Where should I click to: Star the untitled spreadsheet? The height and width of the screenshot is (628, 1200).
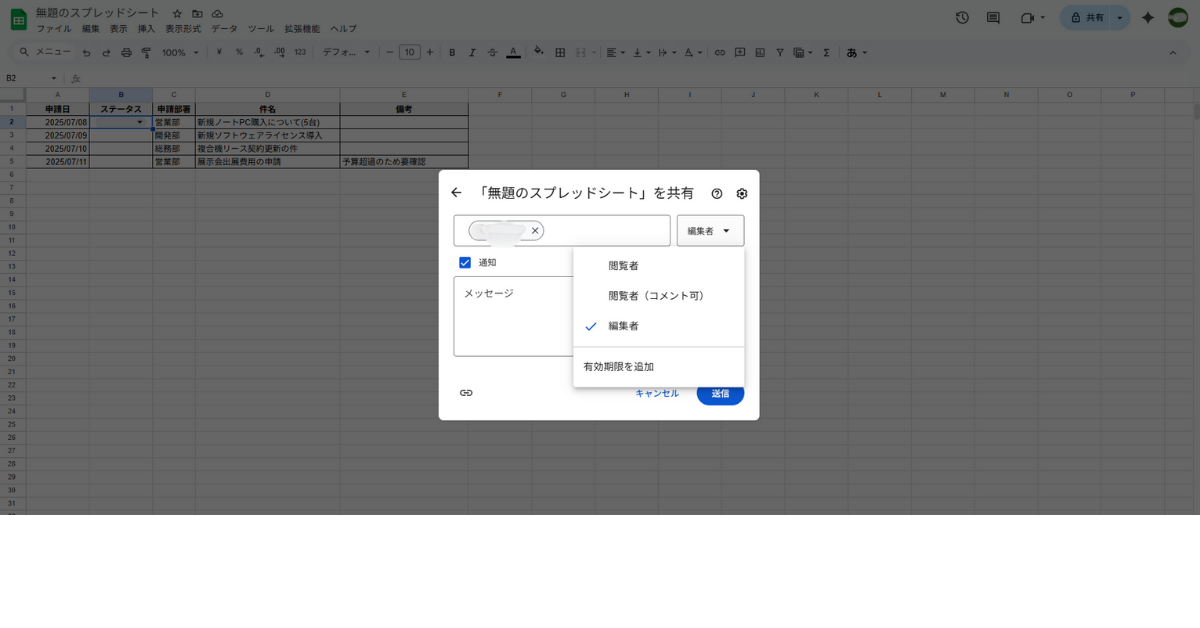click(177, 13)
